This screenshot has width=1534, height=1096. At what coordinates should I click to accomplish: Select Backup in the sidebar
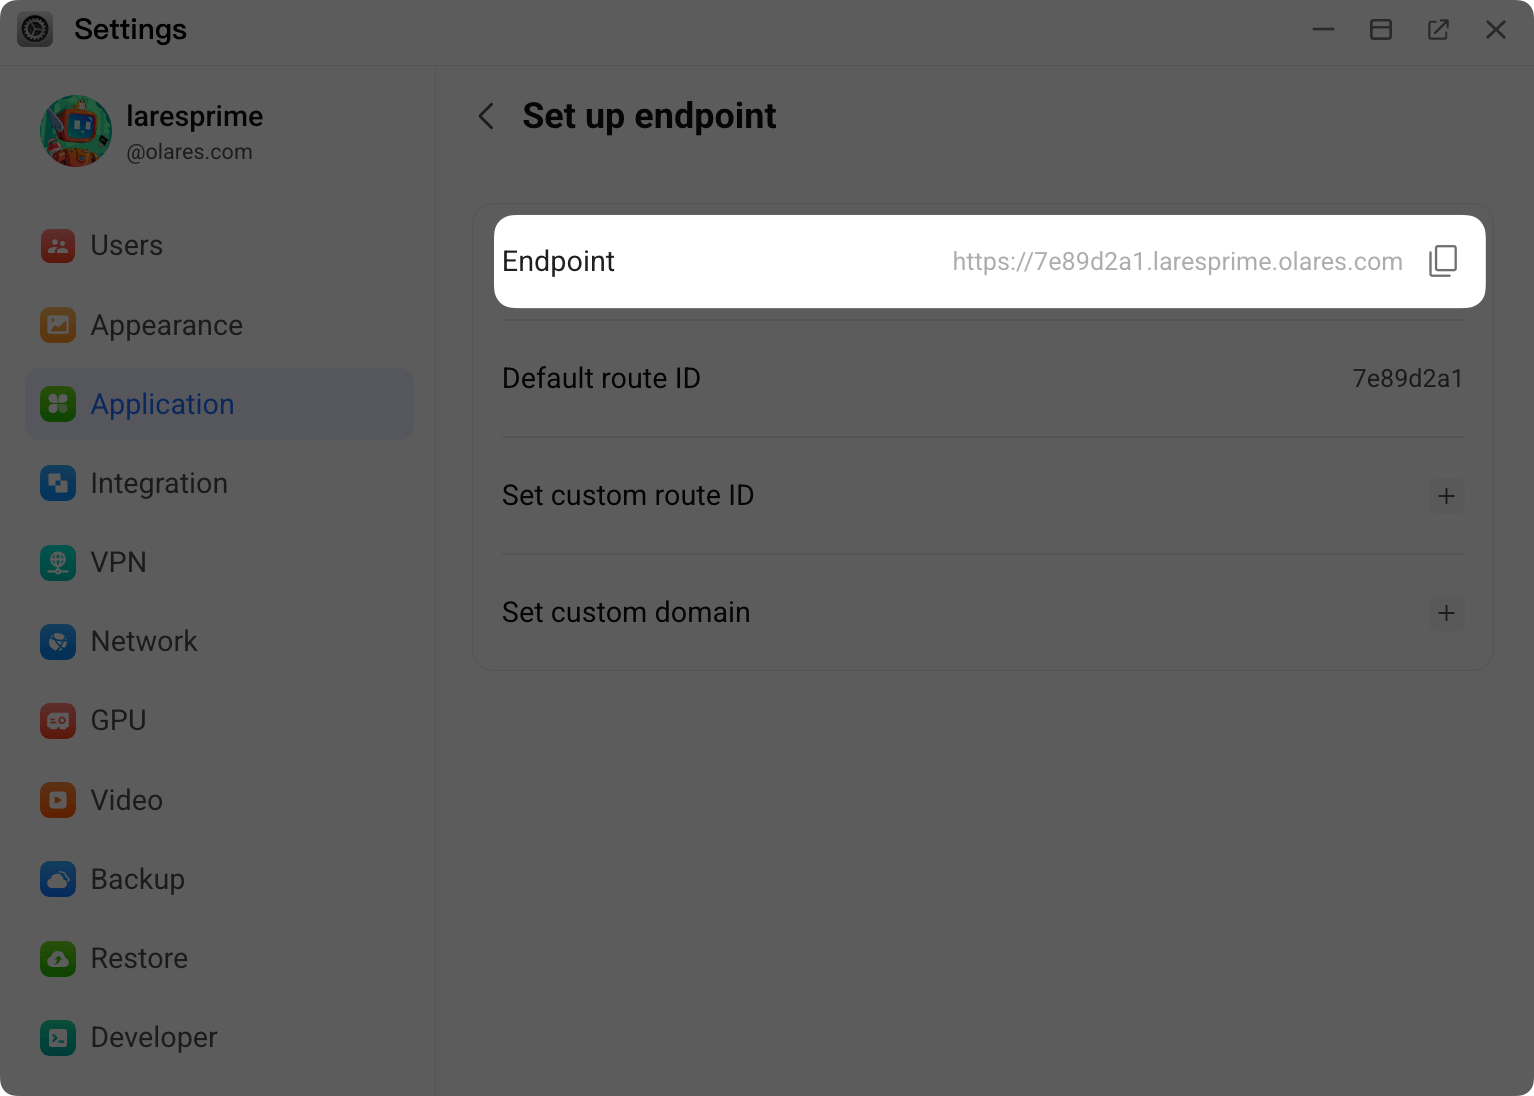tap(137, 880)
